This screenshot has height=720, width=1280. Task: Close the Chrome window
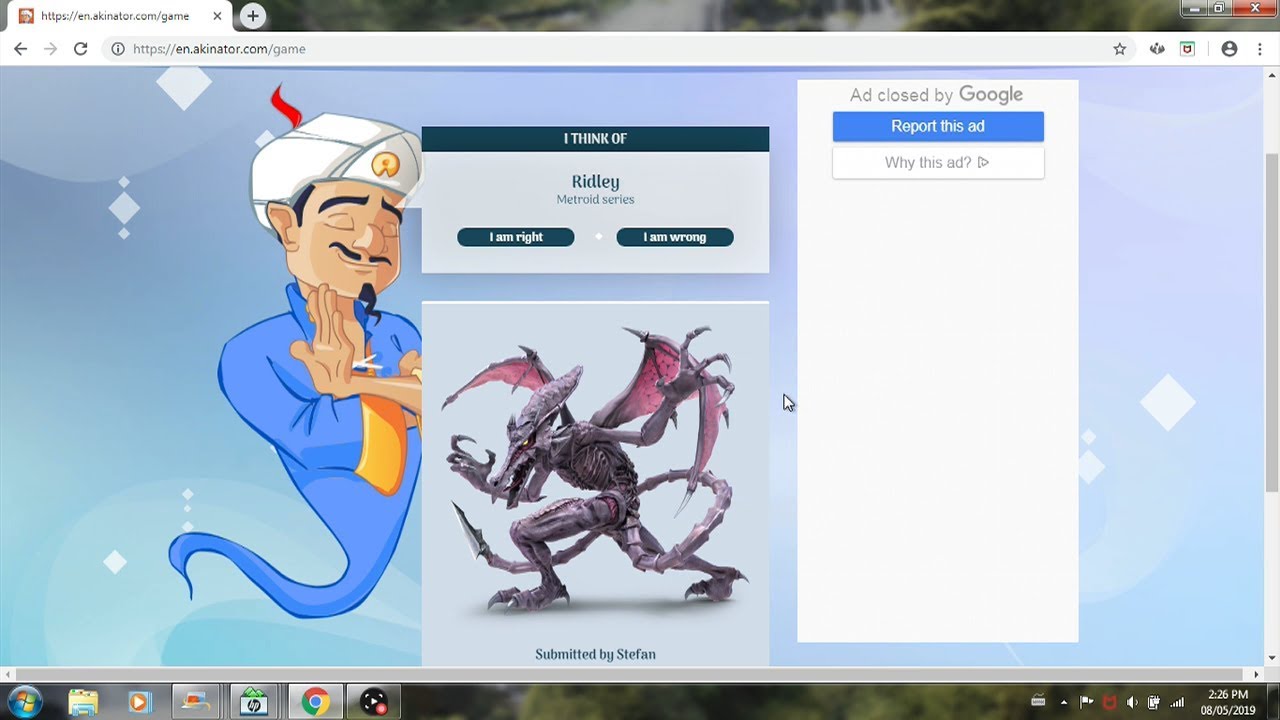[1253, 8]
